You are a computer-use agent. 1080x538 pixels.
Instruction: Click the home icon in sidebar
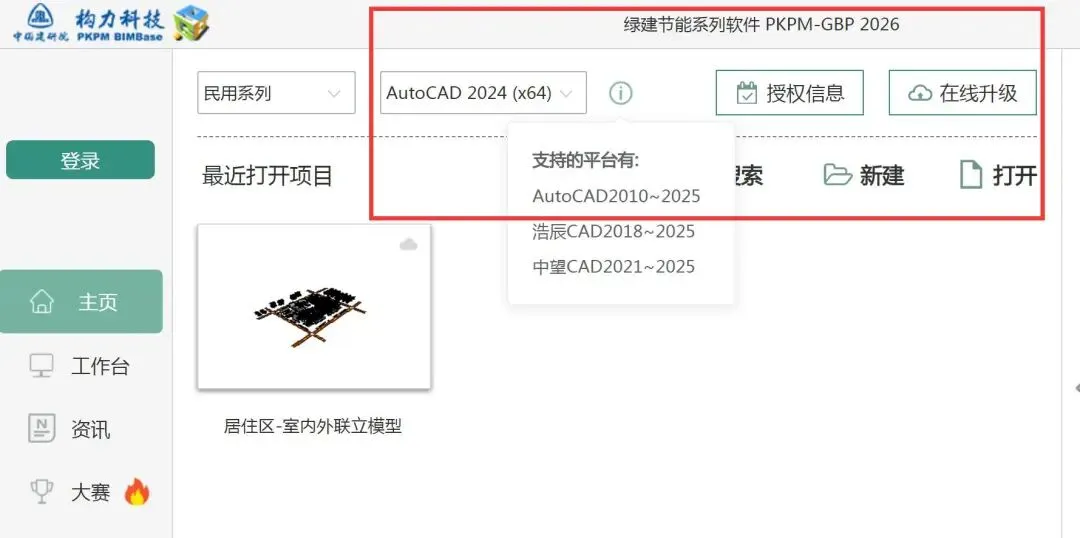(42, 302)
